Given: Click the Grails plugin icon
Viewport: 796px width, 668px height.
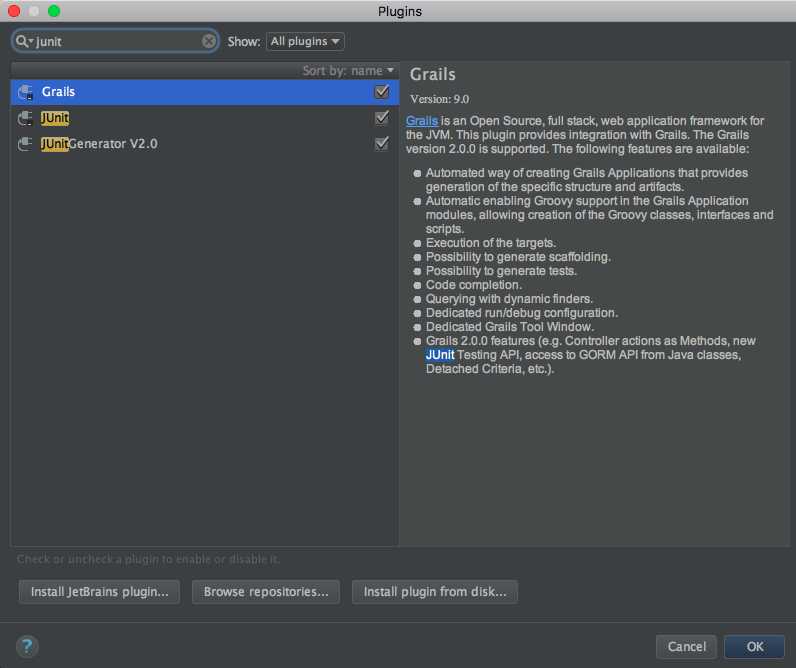Looking at the screenshot, I should (x=25, y=92).
